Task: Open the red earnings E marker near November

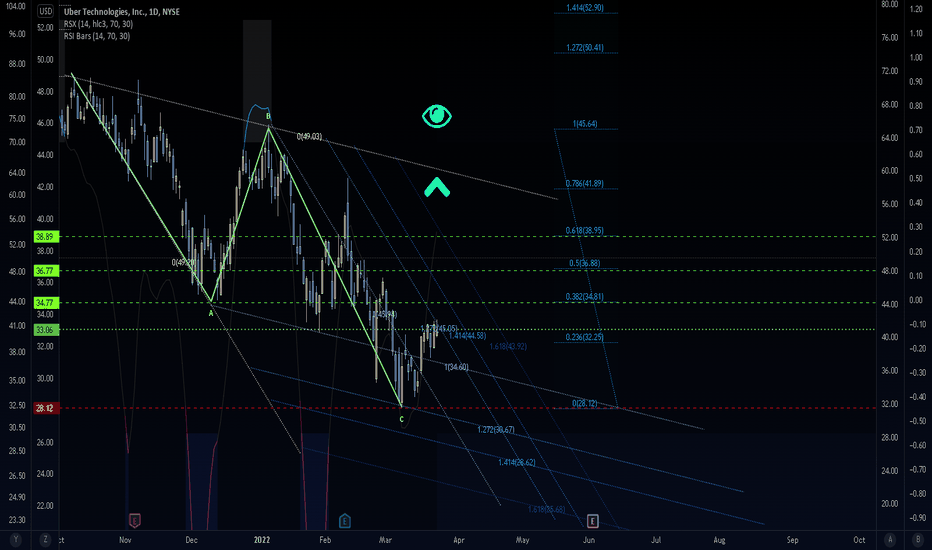Action: coord(135,521)
